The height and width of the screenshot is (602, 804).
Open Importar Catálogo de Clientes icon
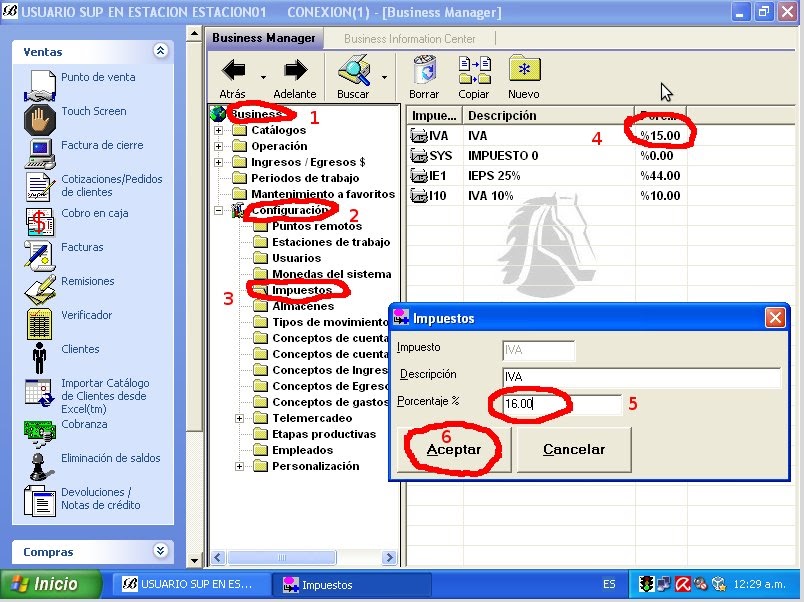pyautogui.click(x=39, y=392)
